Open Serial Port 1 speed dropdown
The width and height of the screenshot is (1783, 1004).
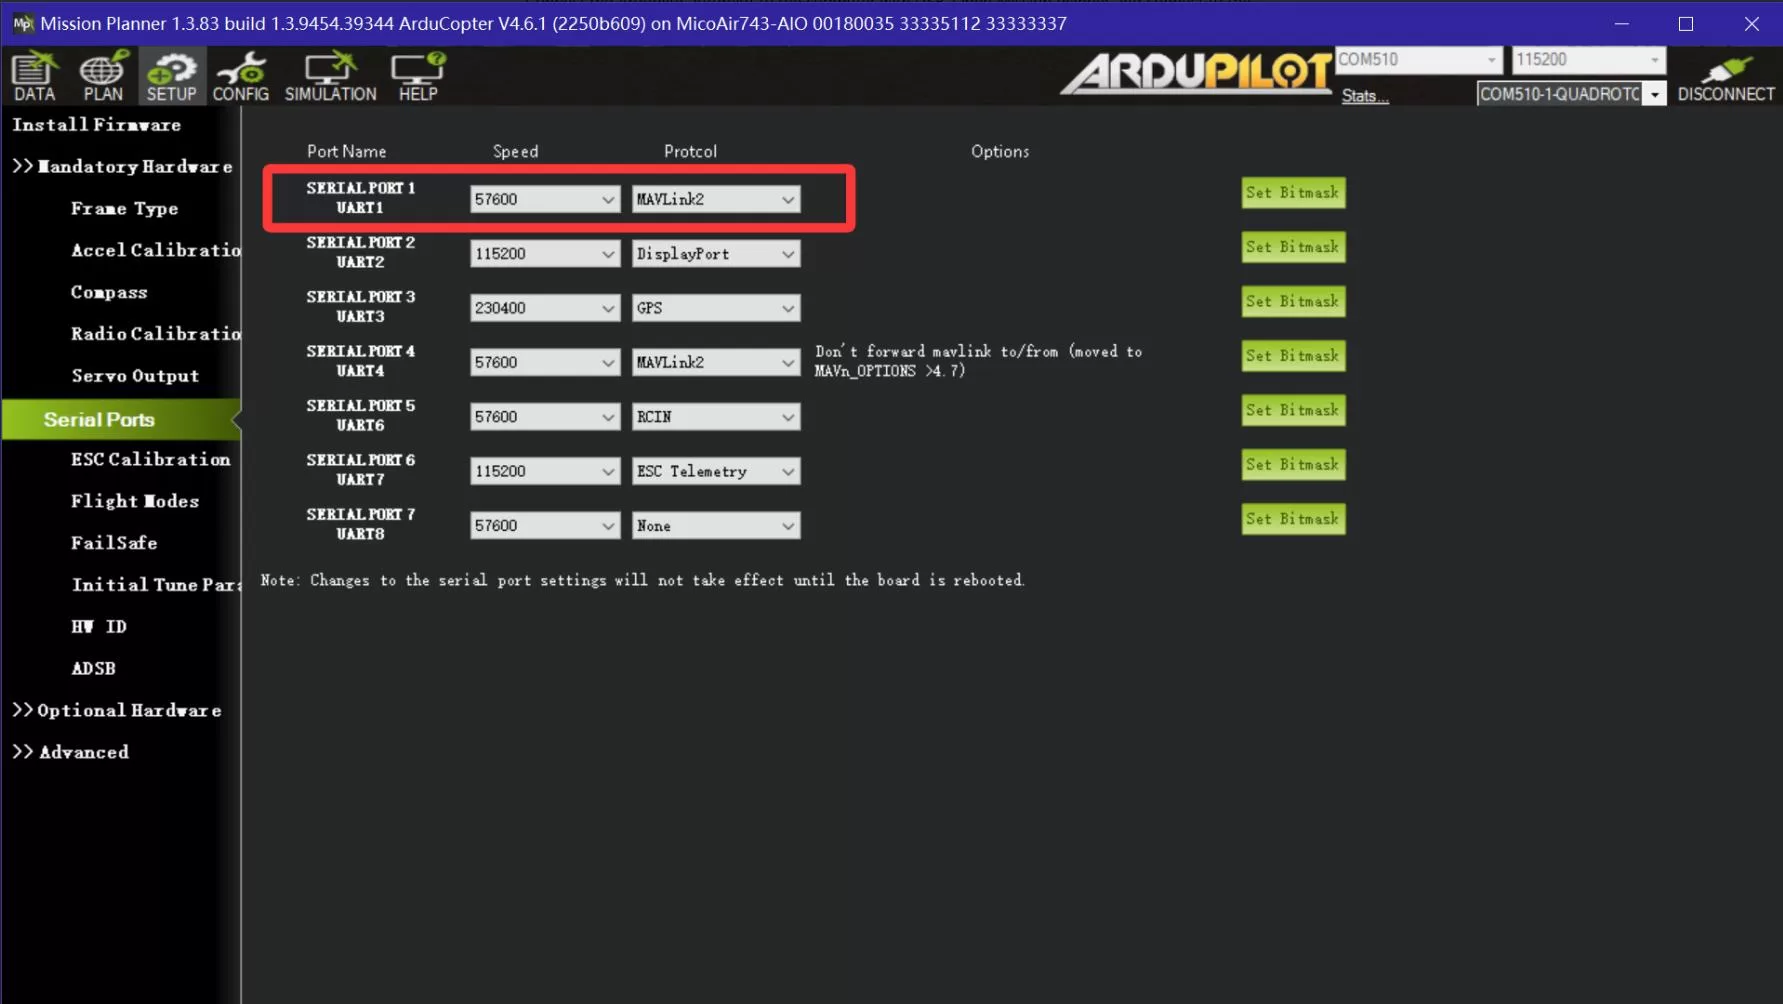point(544,199)
